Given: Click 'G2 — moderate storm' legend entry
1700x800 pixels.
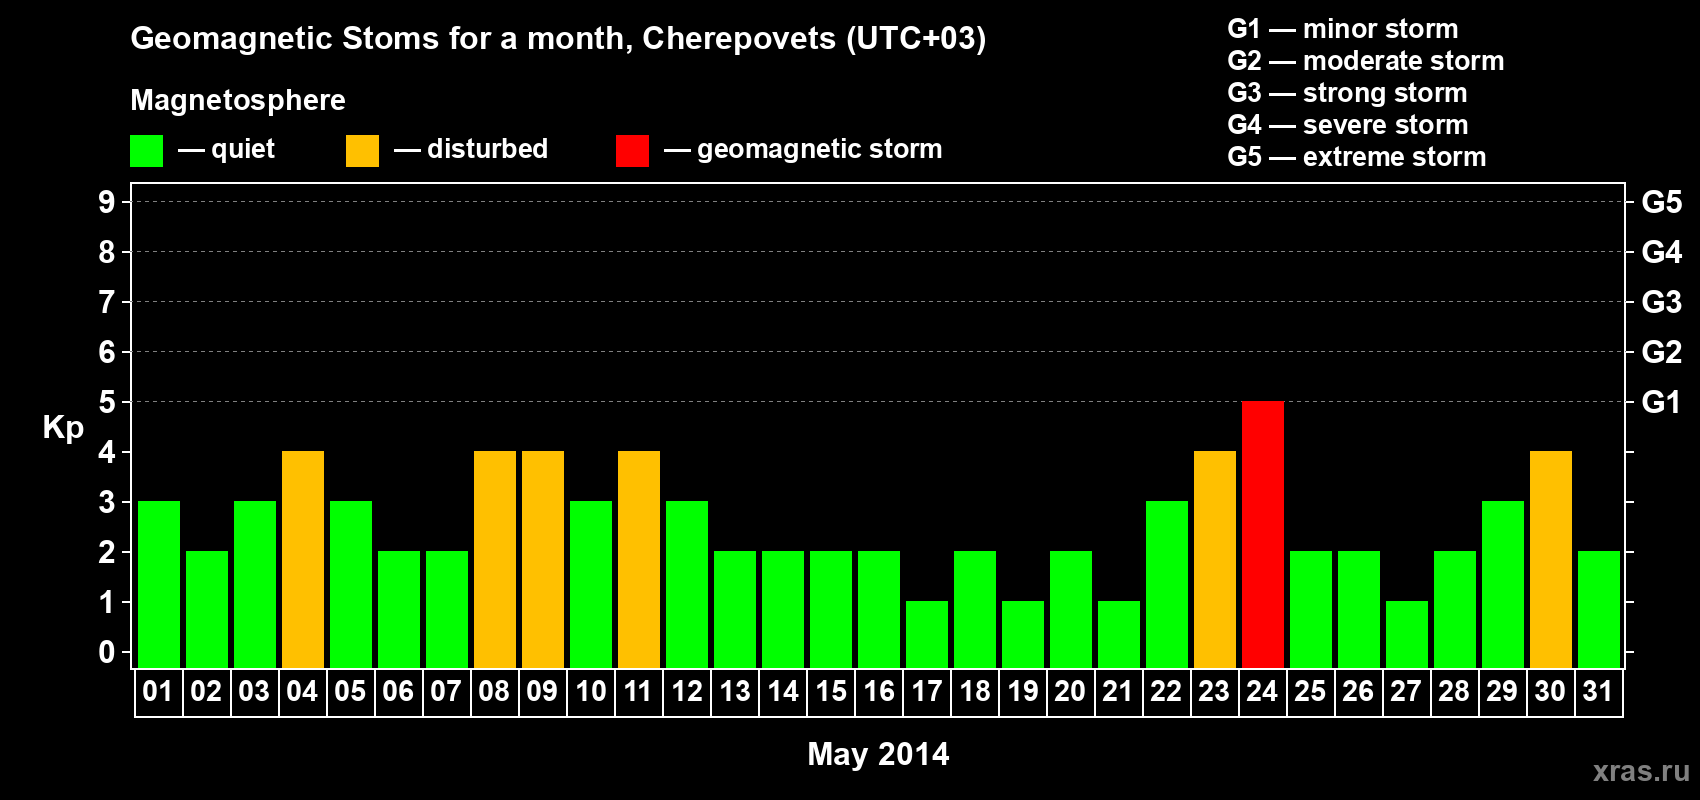Looking at the screenshot, I should [1366, 61].
